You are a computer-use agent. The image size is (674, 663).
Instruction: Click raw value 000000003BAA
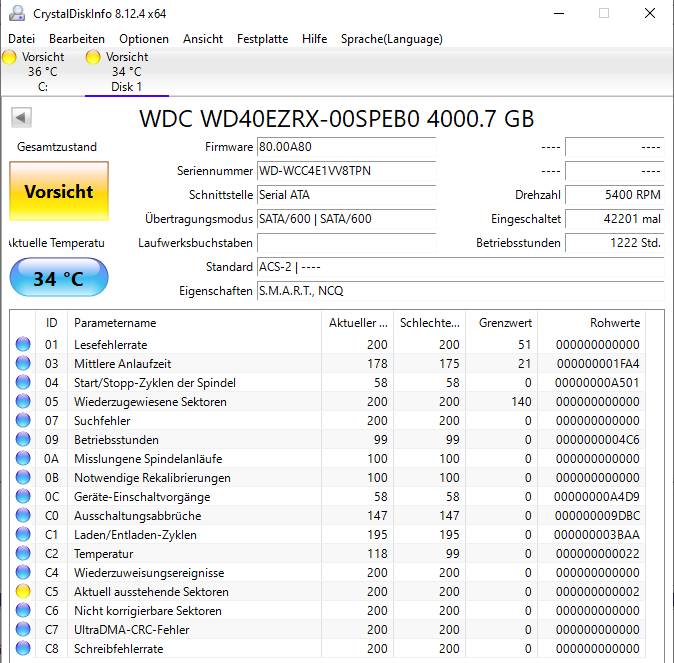[597, 535]
